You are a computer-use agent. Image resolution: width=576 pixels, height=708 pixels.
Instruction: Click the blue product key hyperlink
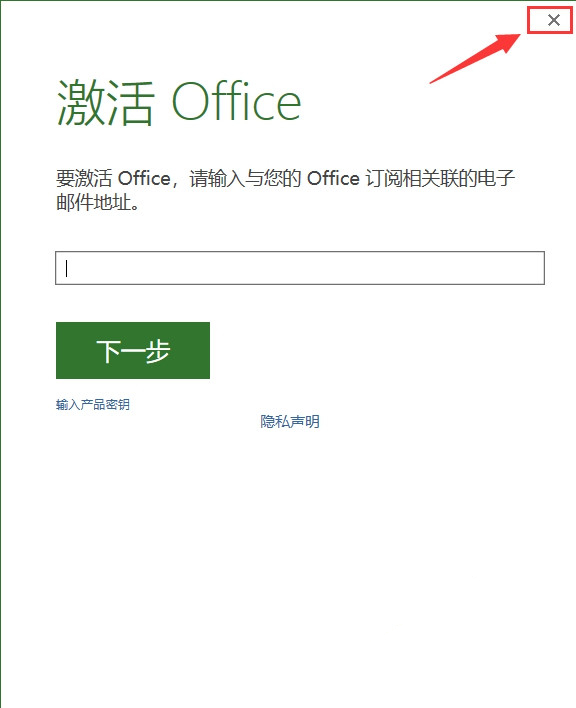93,404
